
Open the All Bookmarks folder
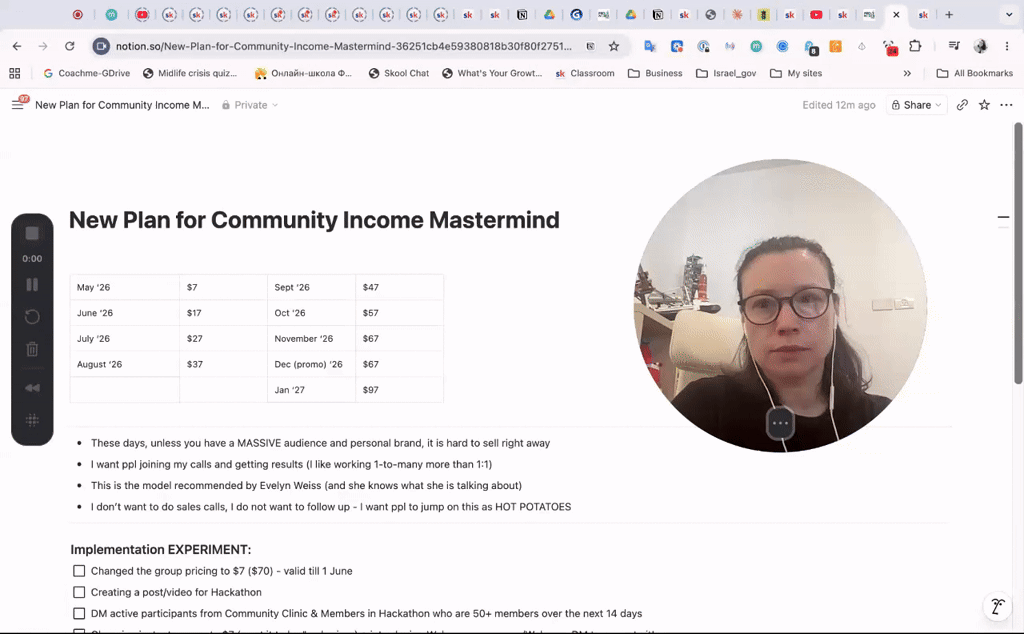974,73
